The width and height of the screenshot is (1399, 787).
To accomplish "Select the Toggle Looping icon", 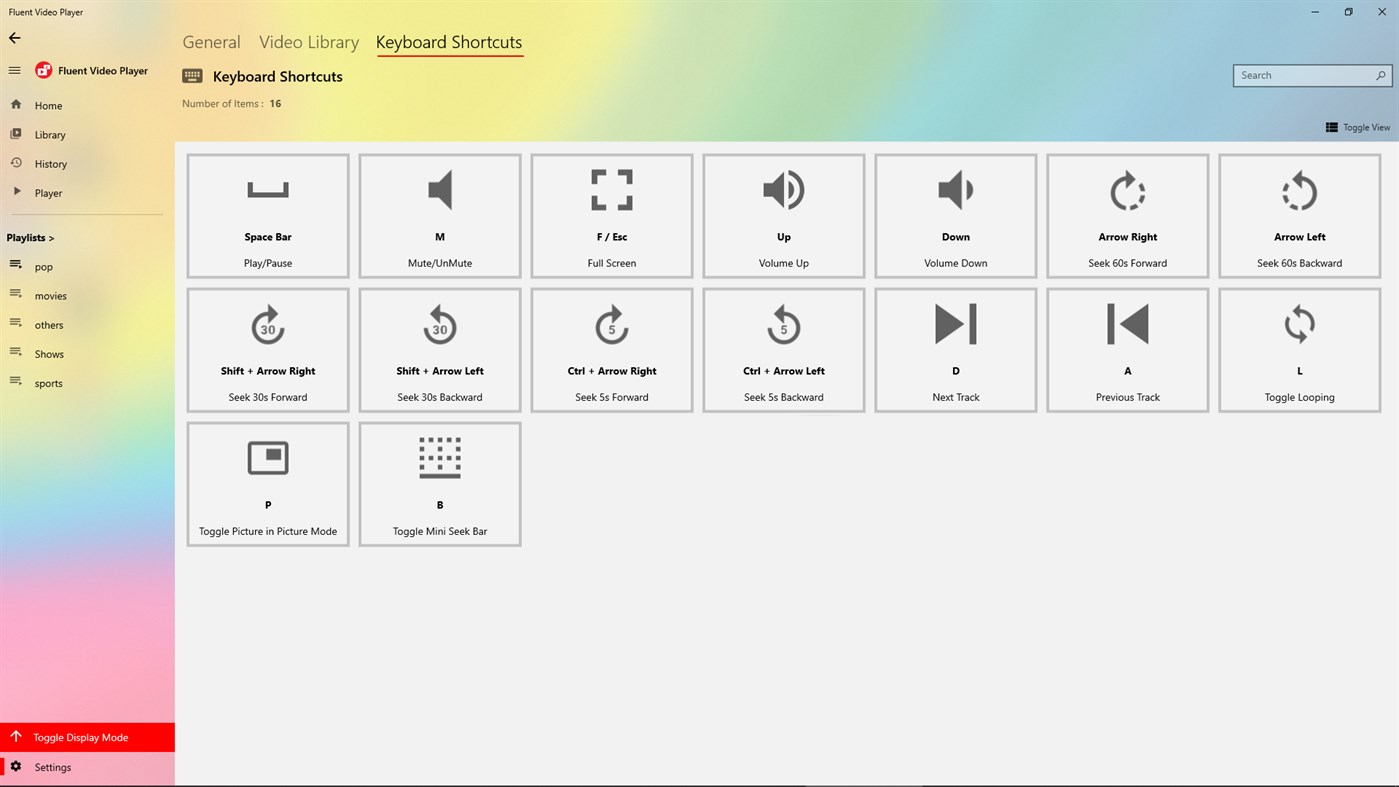I will pyautogui.click(x=1299, y=323).
